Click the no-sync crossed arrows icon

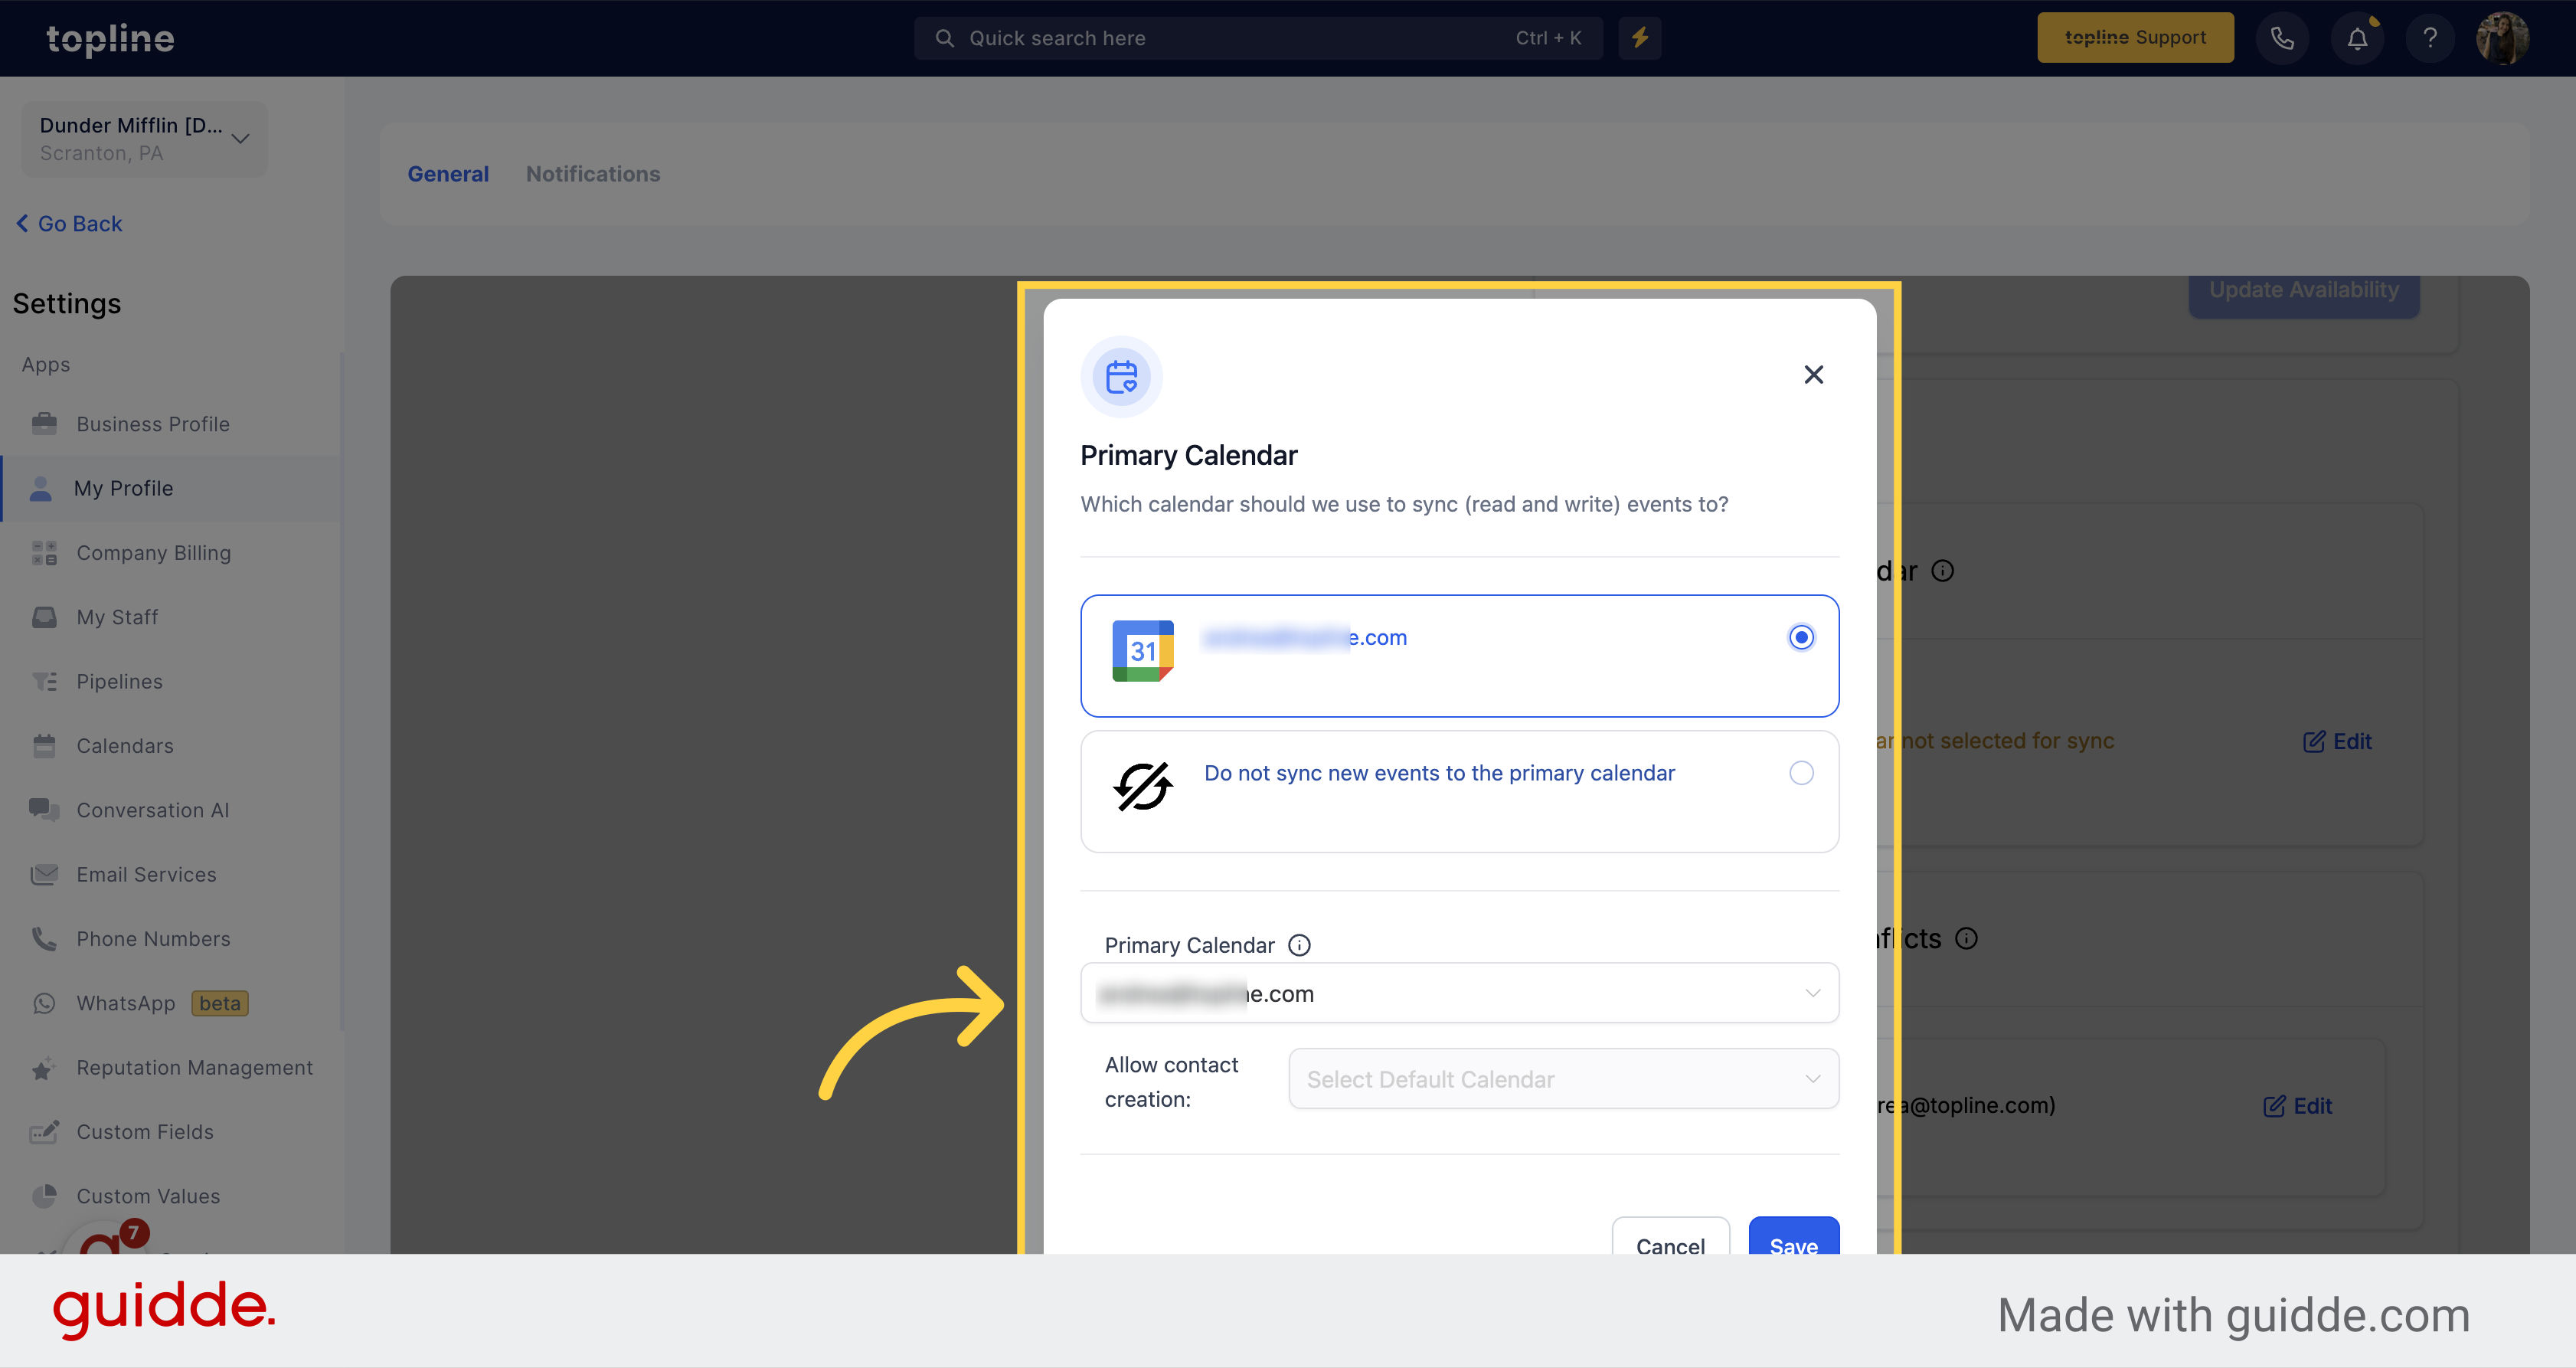pyautogui.click(x=1143, y=787)
